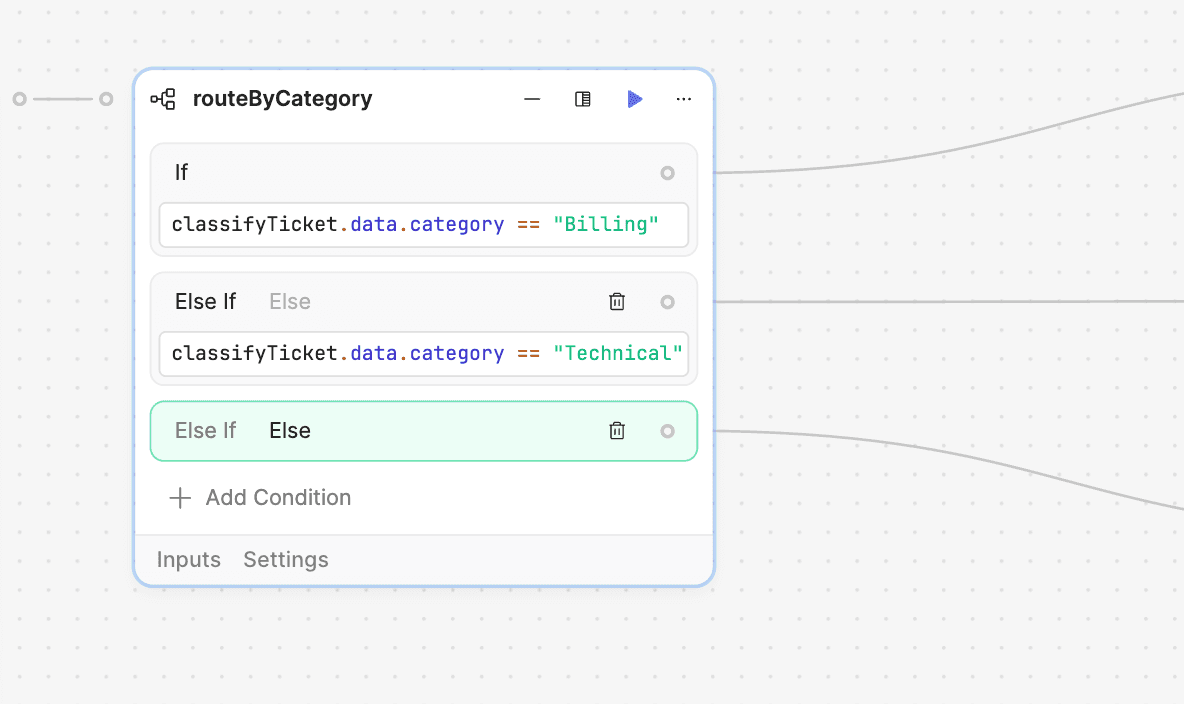Viewport: 1184px width, 704px height.
Task: Collapse the node using the minimize icon
Action: point(532,99)
